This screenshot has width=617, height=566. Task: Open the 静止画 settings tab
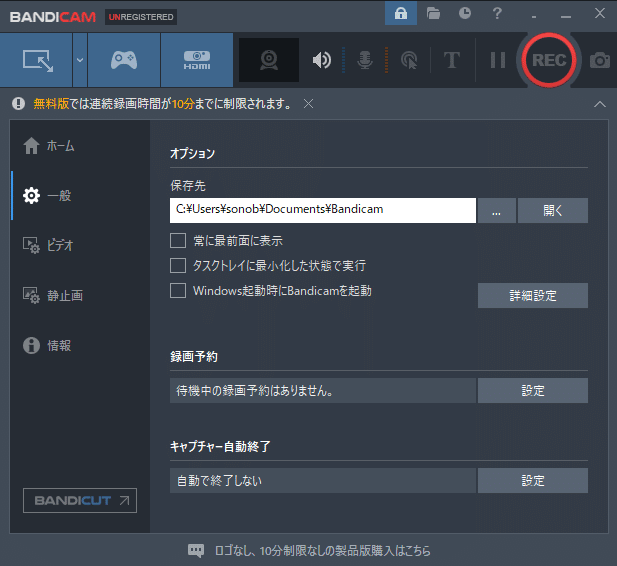point(80,295)
